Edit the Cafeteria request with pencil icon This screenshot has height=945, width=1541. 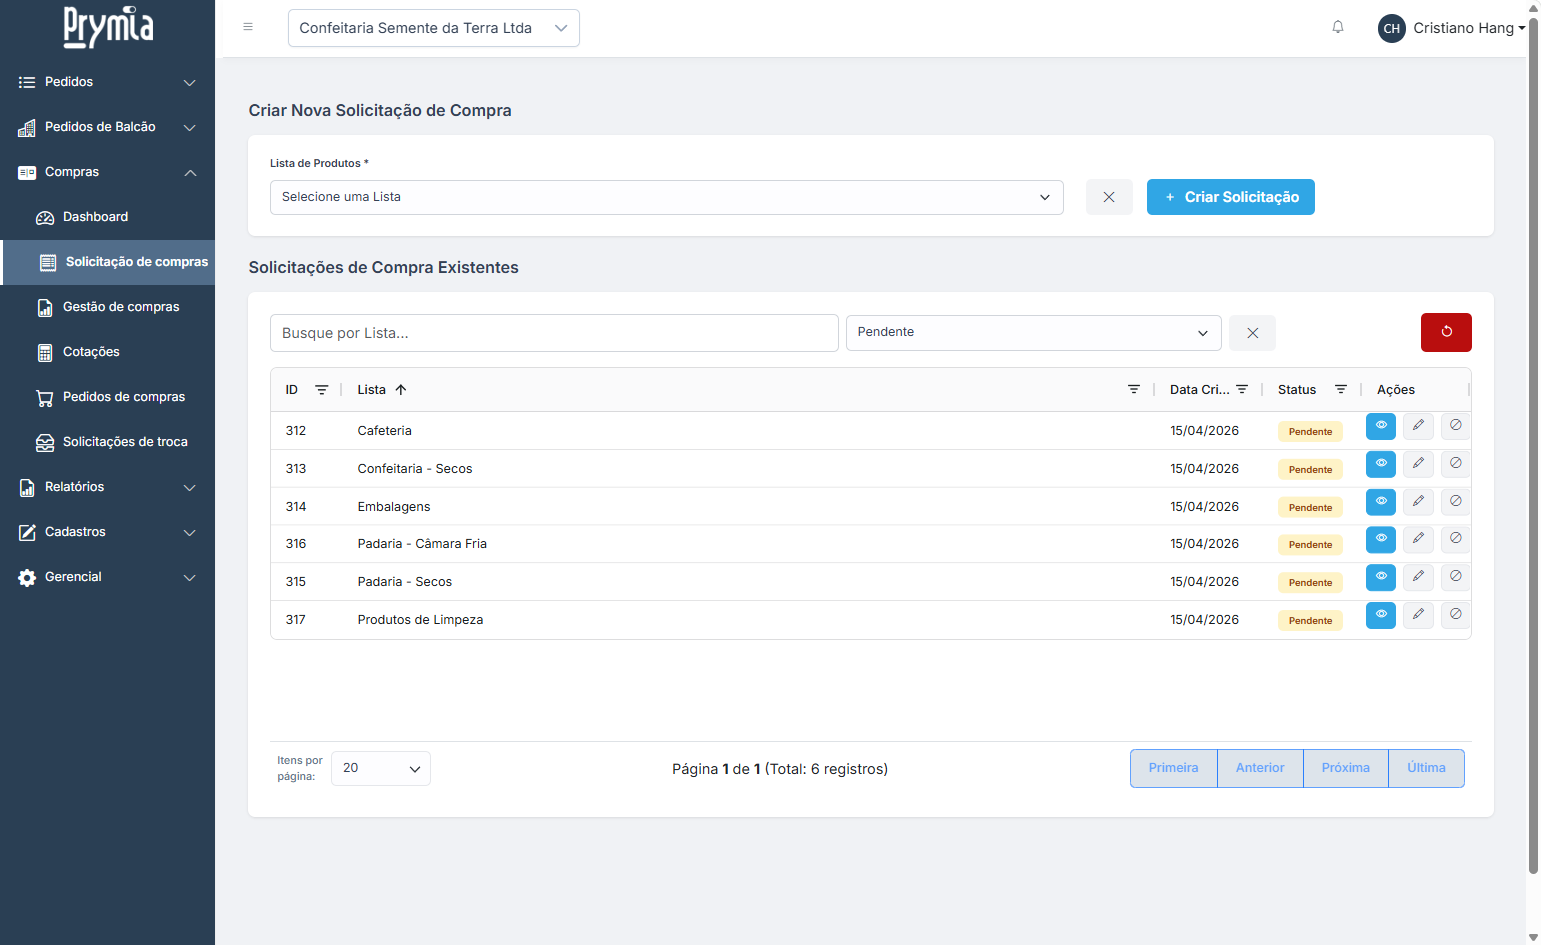(1417, 426)
